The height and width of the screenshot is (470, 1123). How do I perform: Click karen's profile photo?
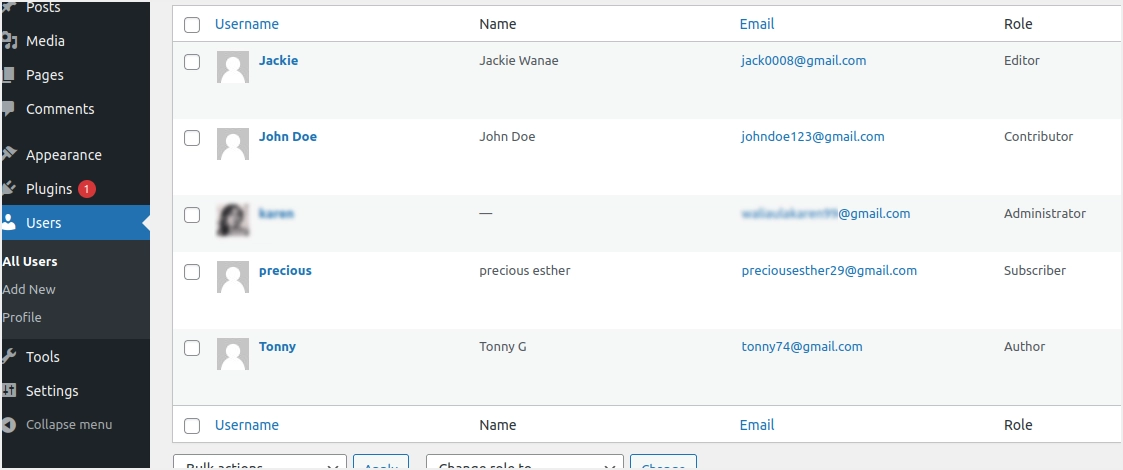pos(233,220)
